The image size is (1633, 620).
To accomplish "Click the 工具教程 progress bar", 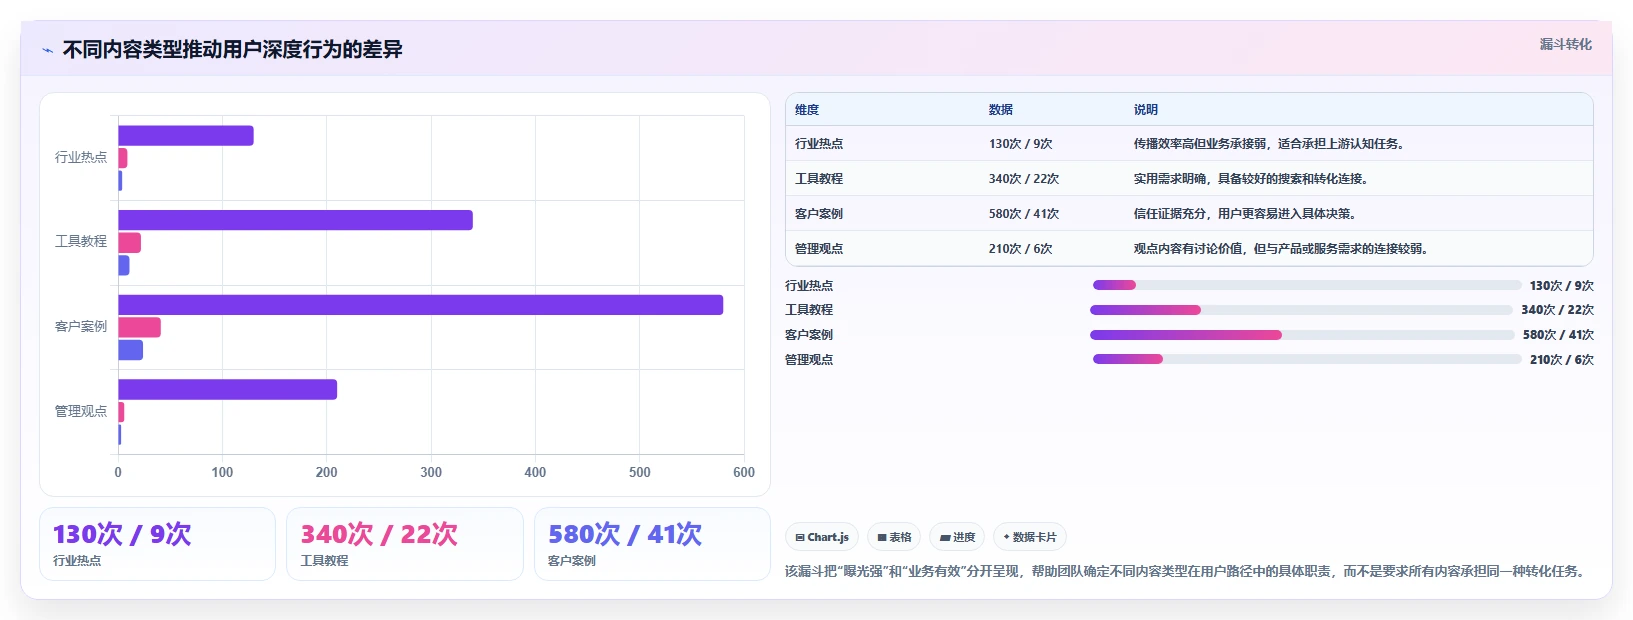I will click(1301, 310).
